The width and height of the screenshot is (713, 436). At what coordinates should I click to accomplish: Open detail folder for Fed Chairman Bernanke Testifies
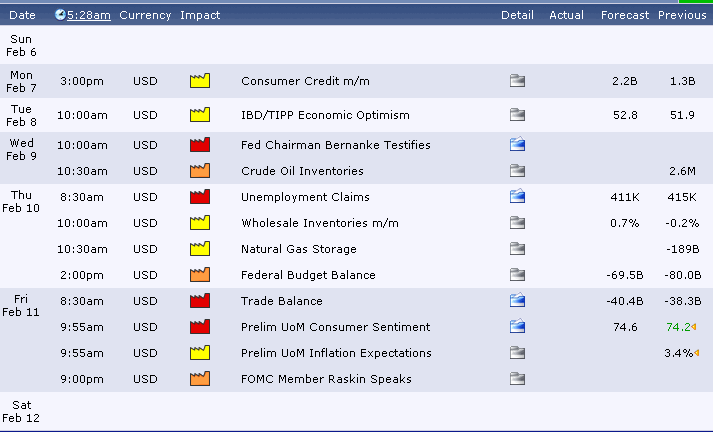pyautogui.click(x=517, y=145)
